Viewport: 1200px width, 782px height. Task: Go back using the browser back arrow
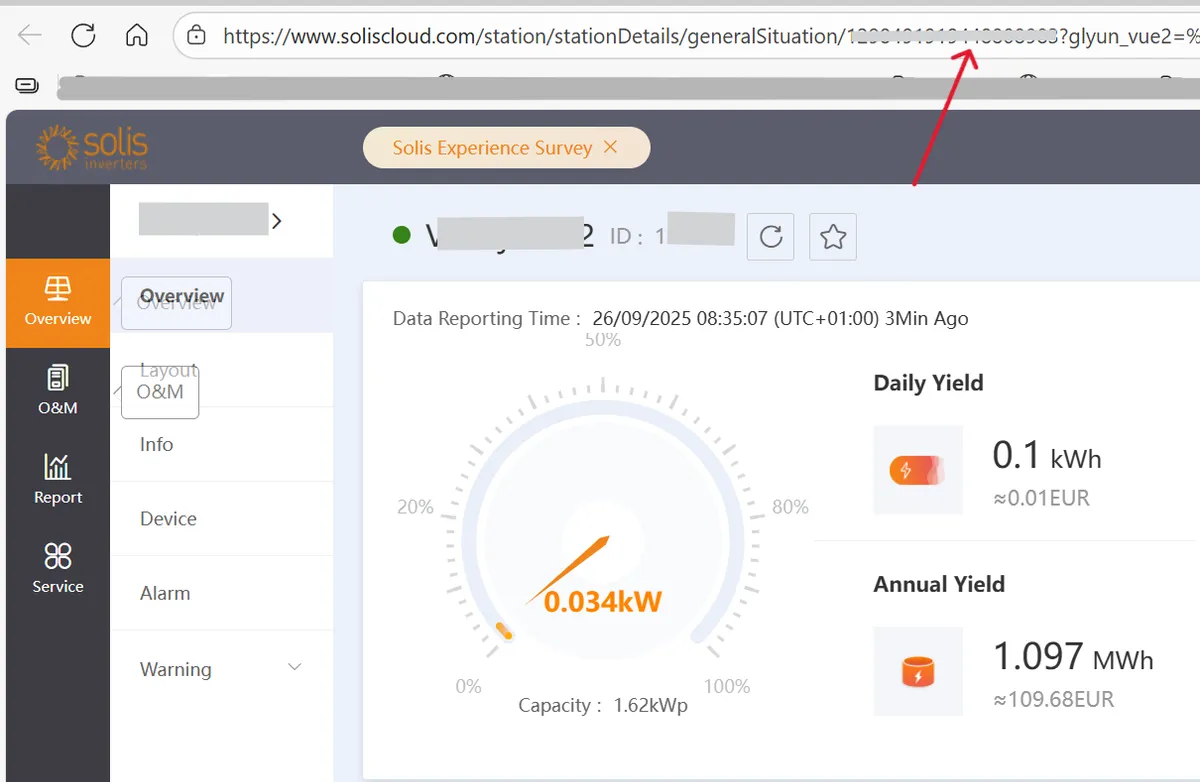pyautogui.click(x=30, y=36)
